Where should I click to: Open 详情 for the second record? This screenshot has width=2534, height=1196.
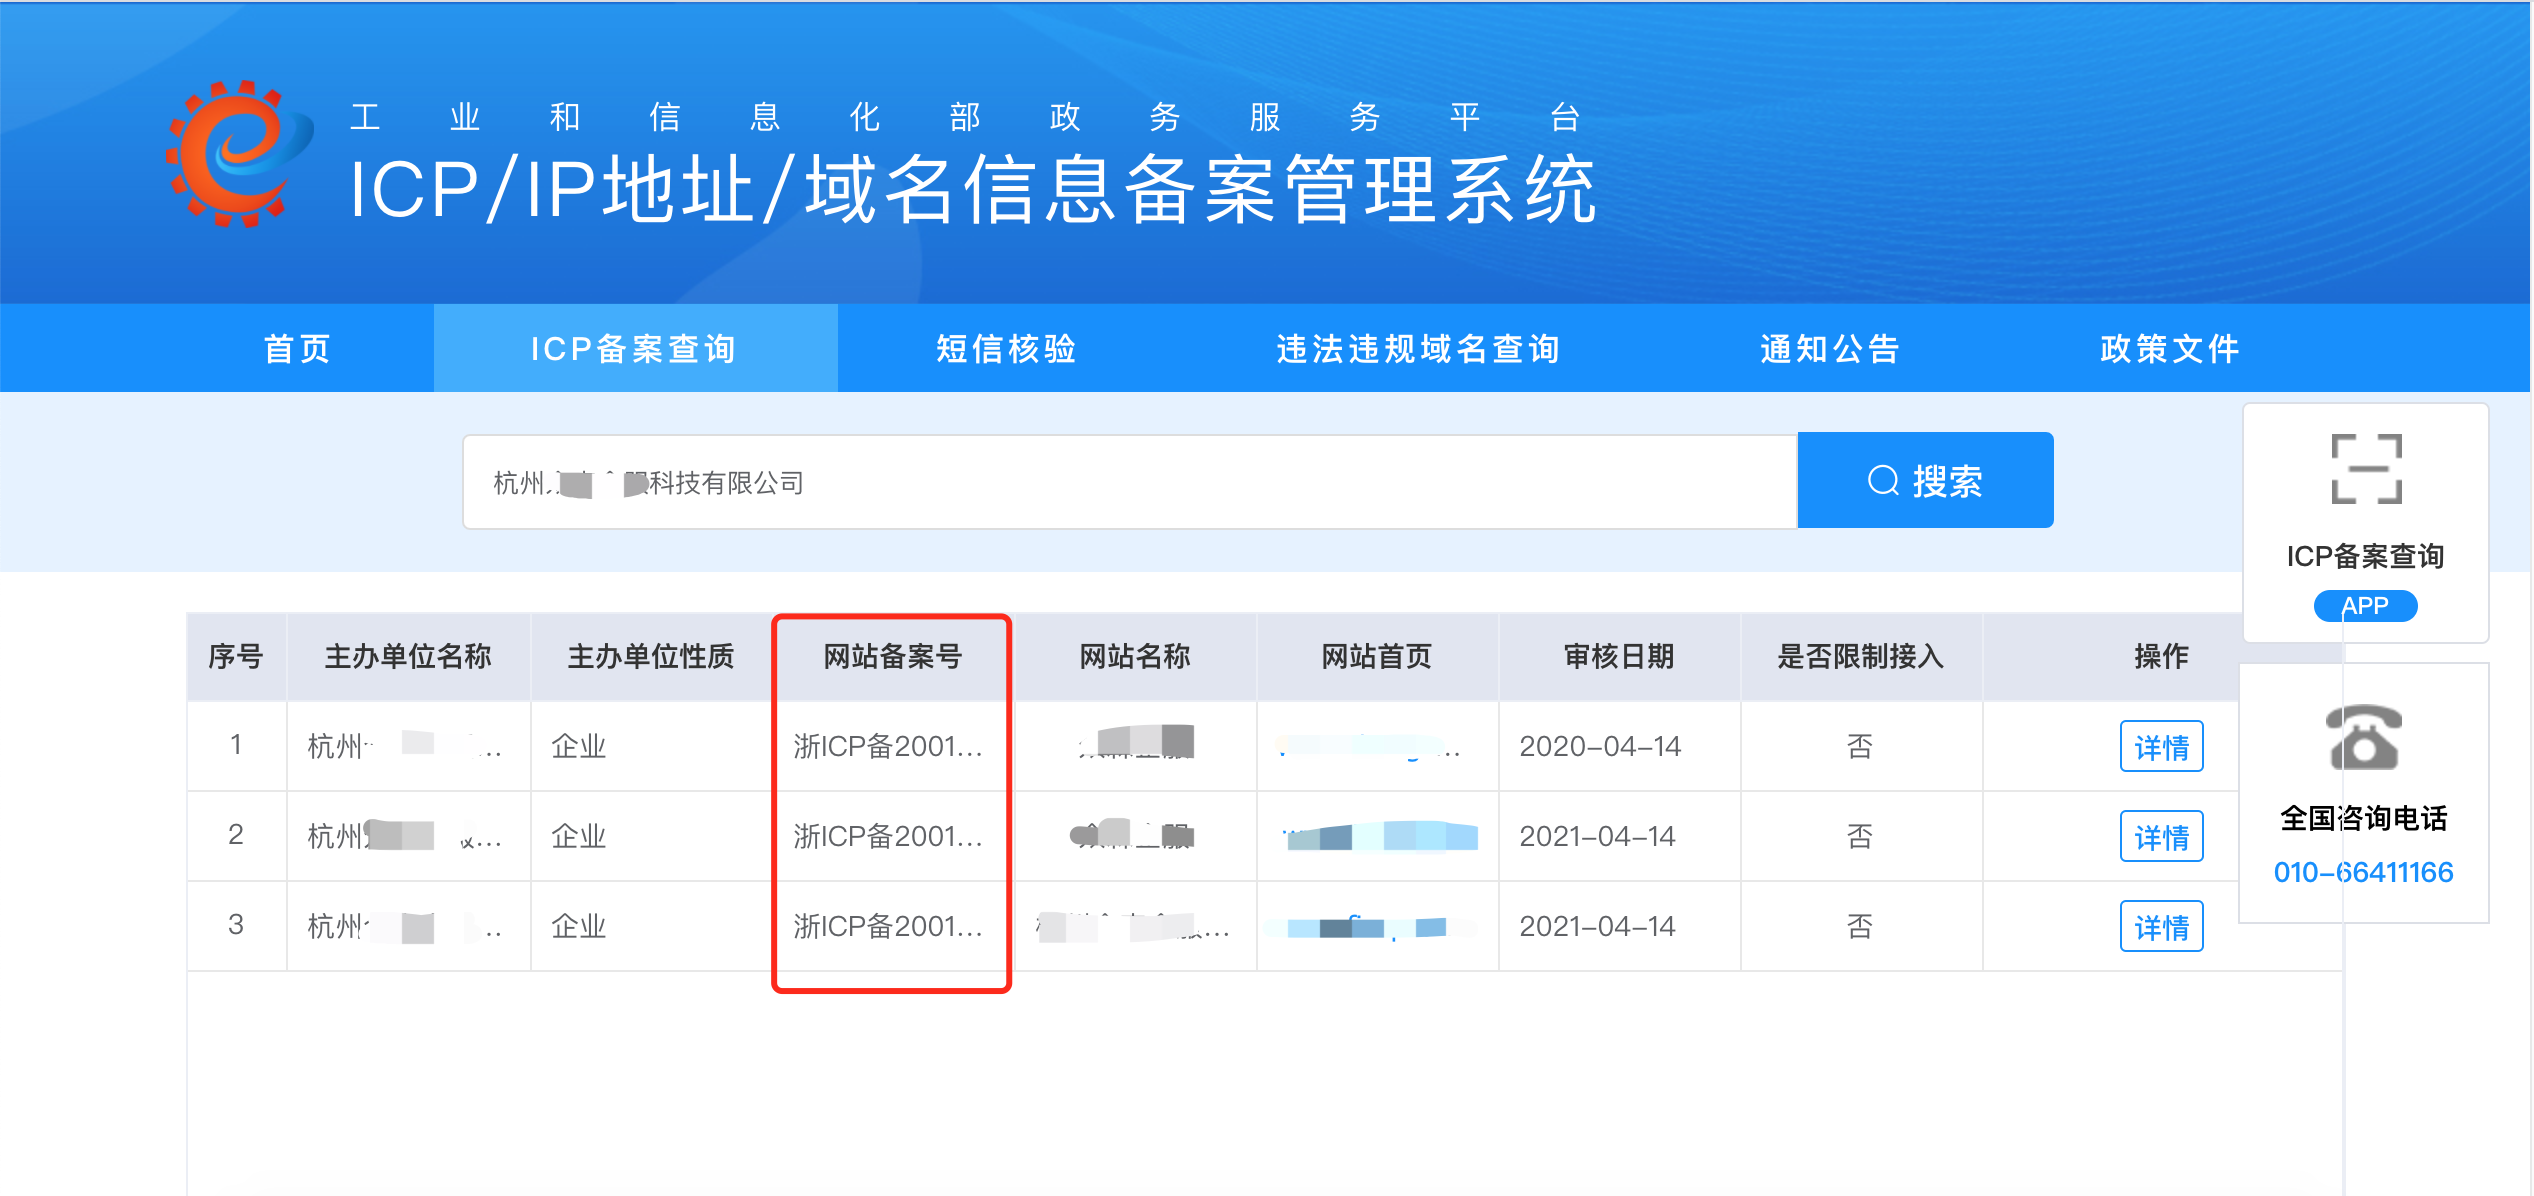point(2162,836)
